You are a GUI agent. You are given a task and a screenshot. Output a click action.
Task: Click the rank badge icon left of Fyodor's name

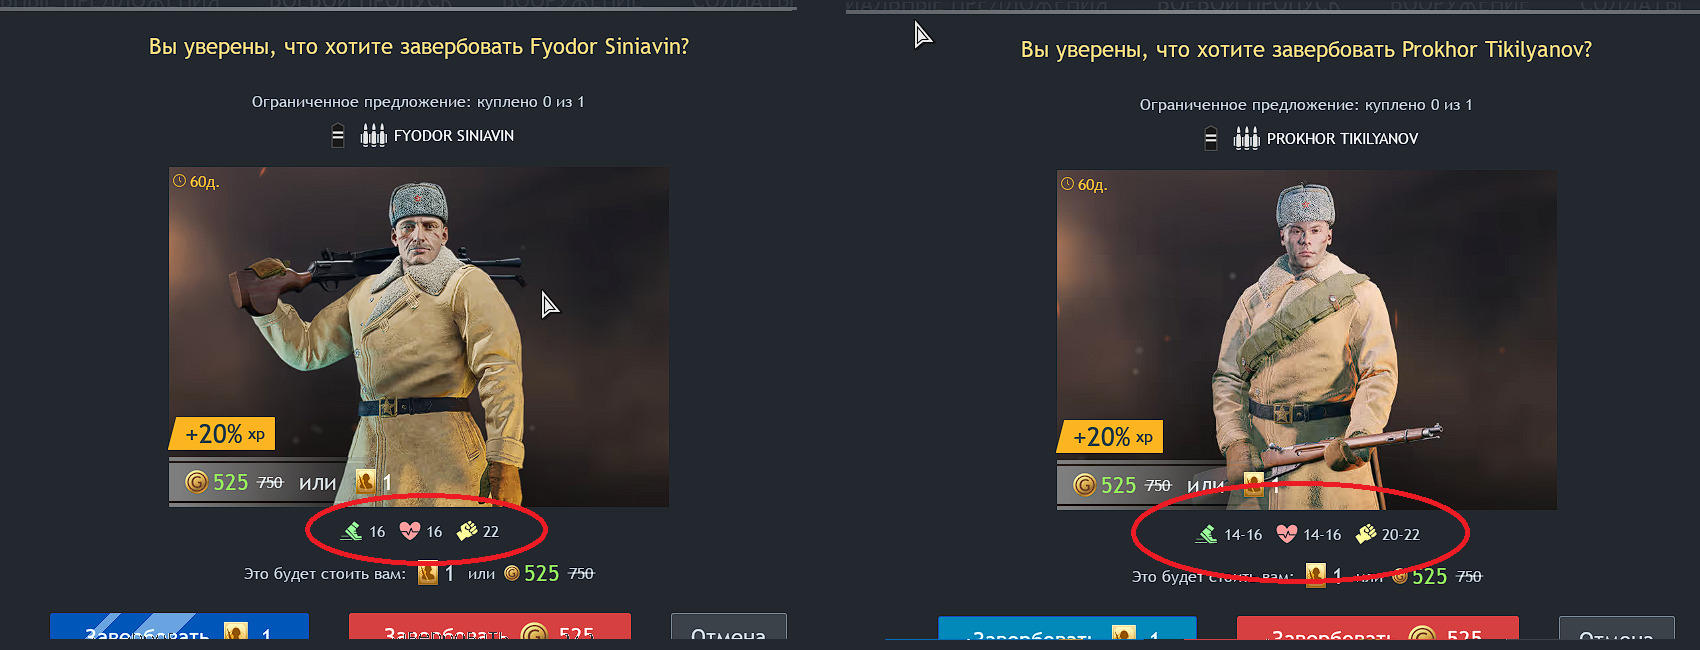pos(338,135)
